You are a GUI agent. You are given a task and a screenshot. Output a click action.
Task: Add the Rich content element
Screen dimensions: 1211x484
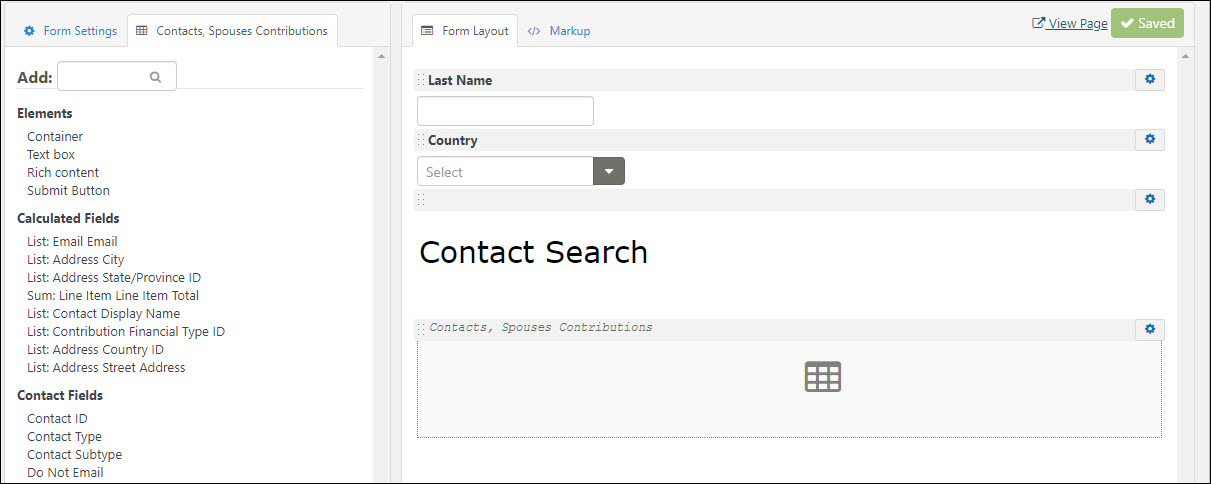[63, 172]
